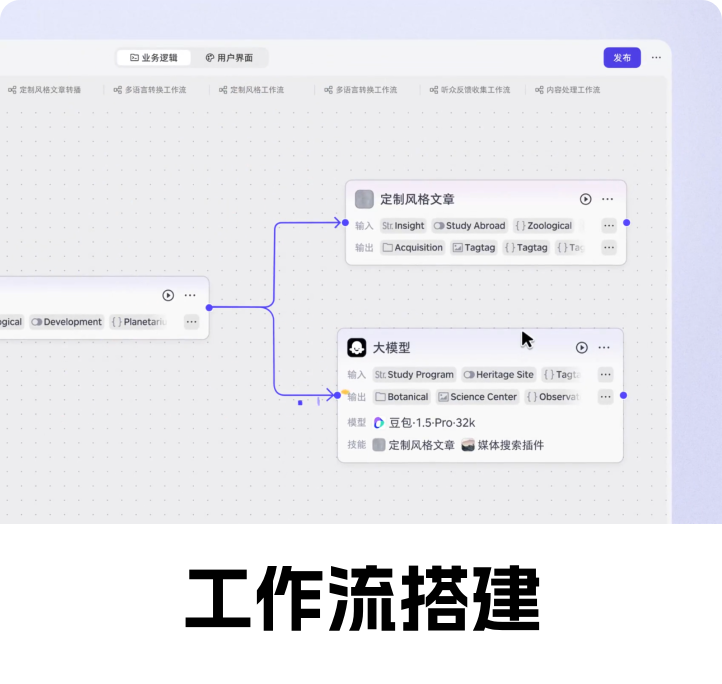The height and width of the screenshot is (684, 722).
Task: Open the left node header more menu
Action: click(190, 295)
